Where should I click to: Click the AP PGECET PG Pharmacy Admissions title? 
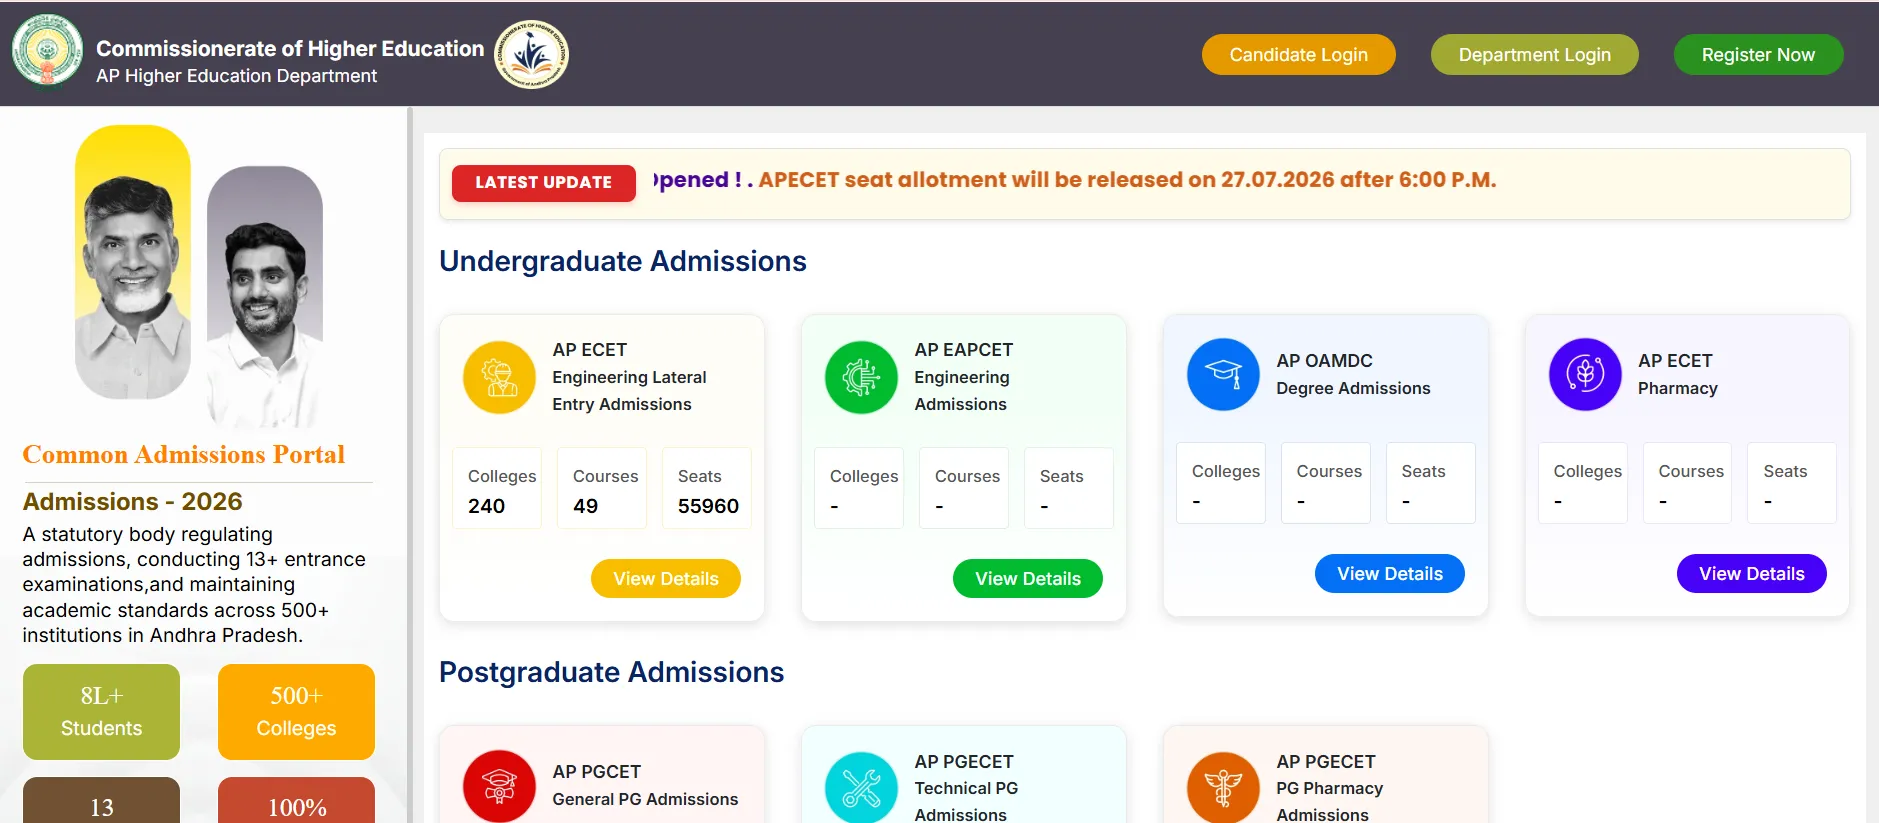1329,788
